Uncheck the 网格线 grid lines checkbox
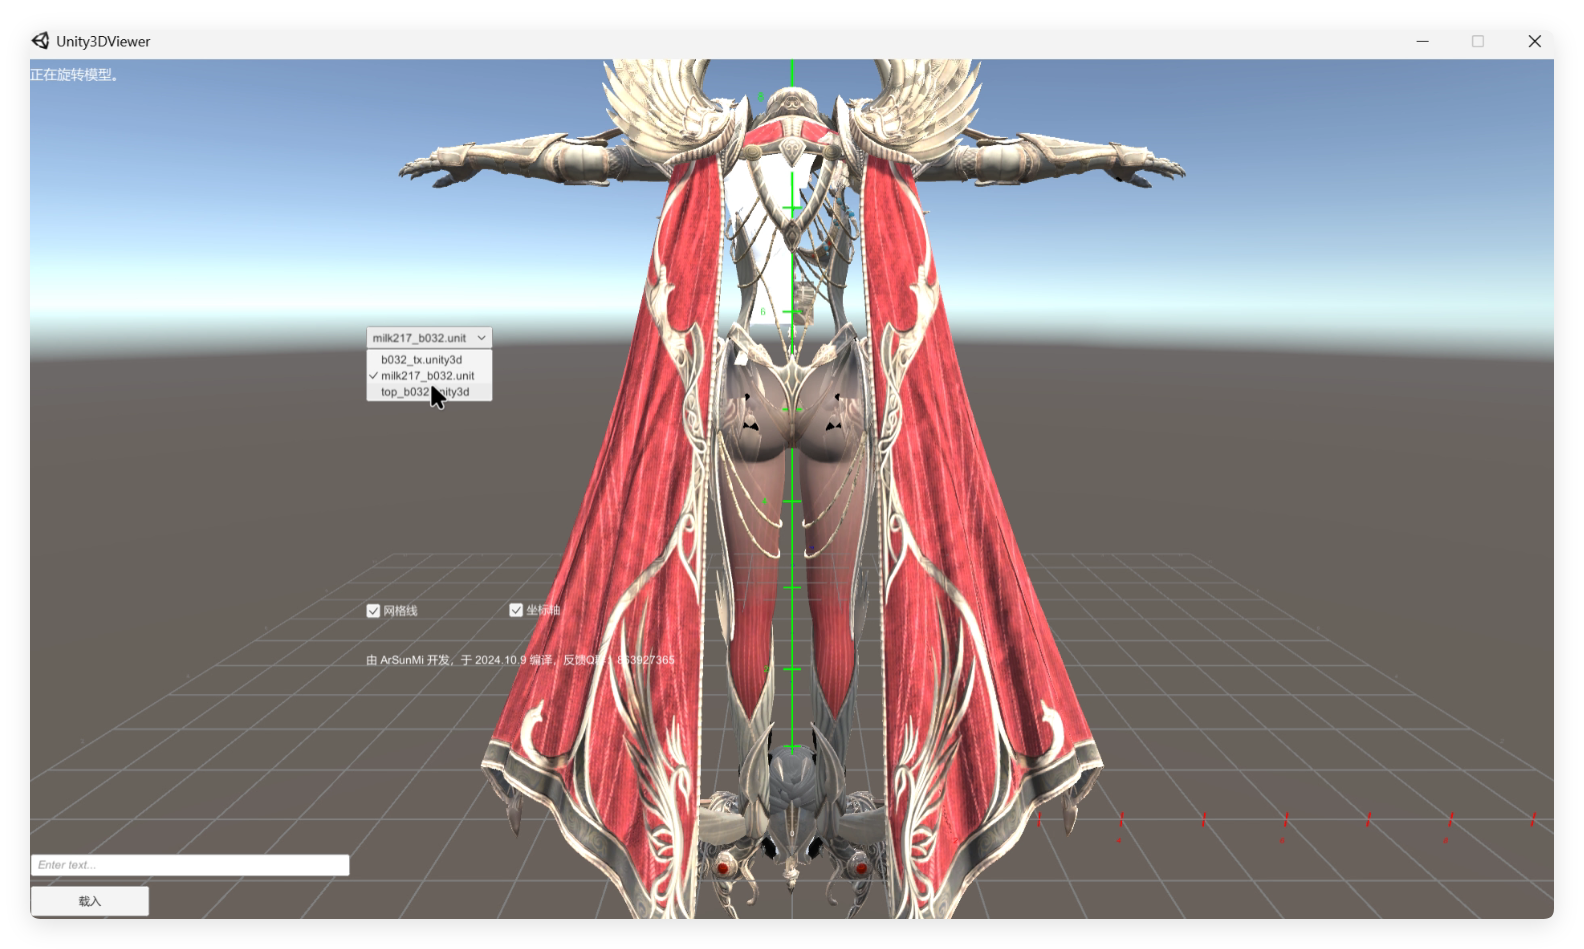1584x949 pixels. point(373,611)
